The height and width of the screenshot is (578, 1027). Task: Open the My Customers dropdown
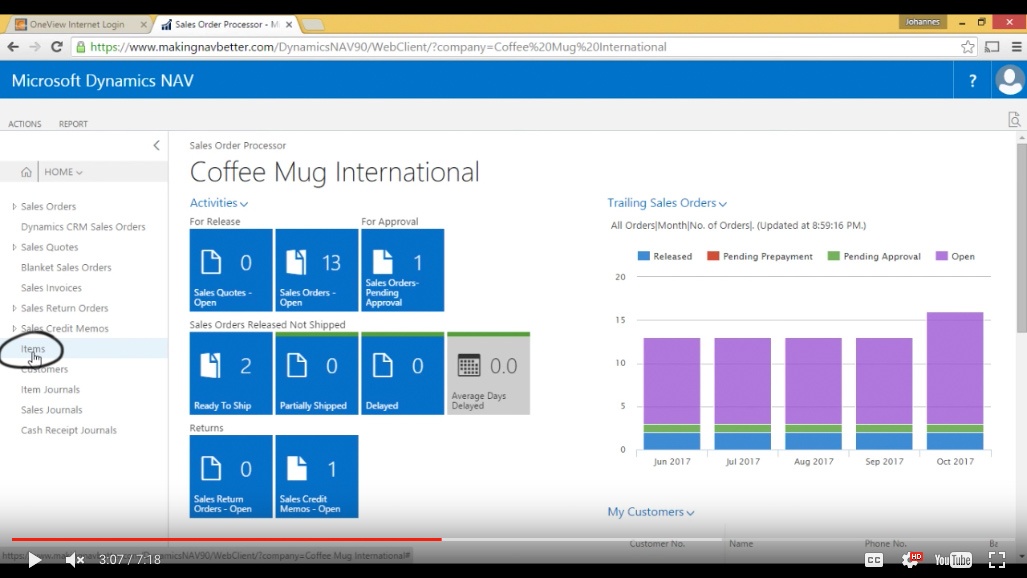tap(650, 512)
